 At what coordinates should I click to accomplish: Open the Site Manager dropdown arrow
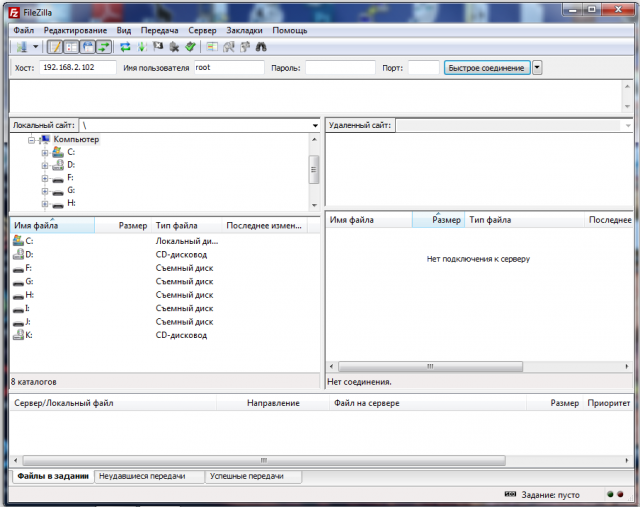click(36, 47)
